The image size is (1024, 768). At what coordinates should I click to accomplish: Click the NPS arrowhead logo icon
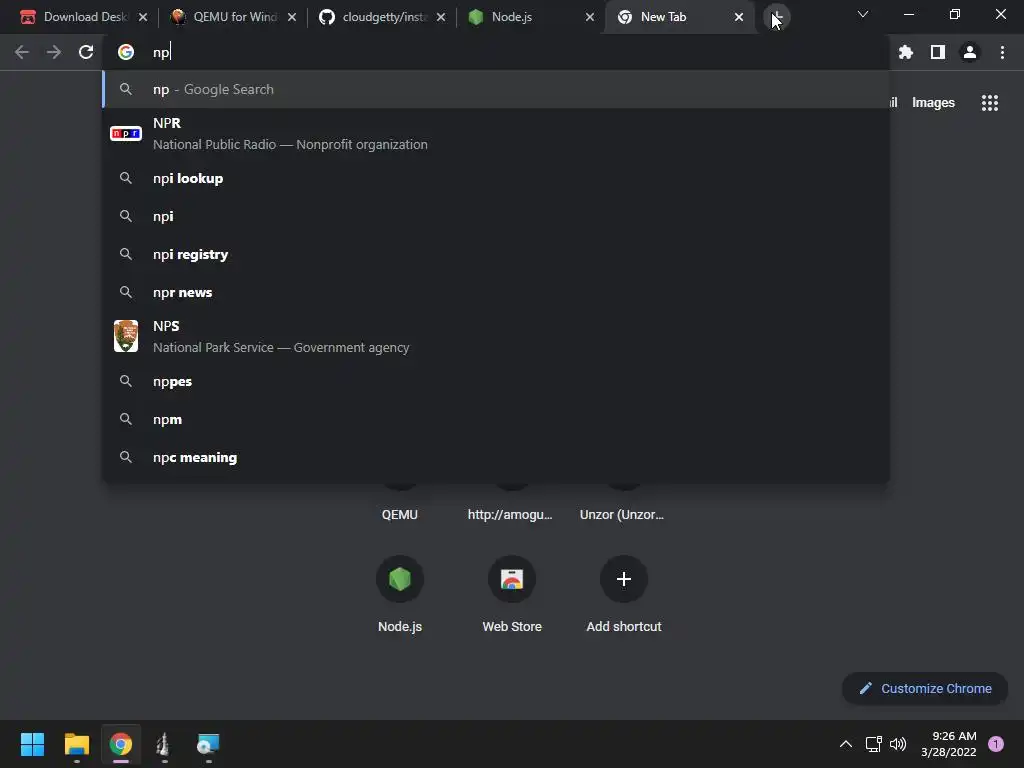[x=125, y=336]
